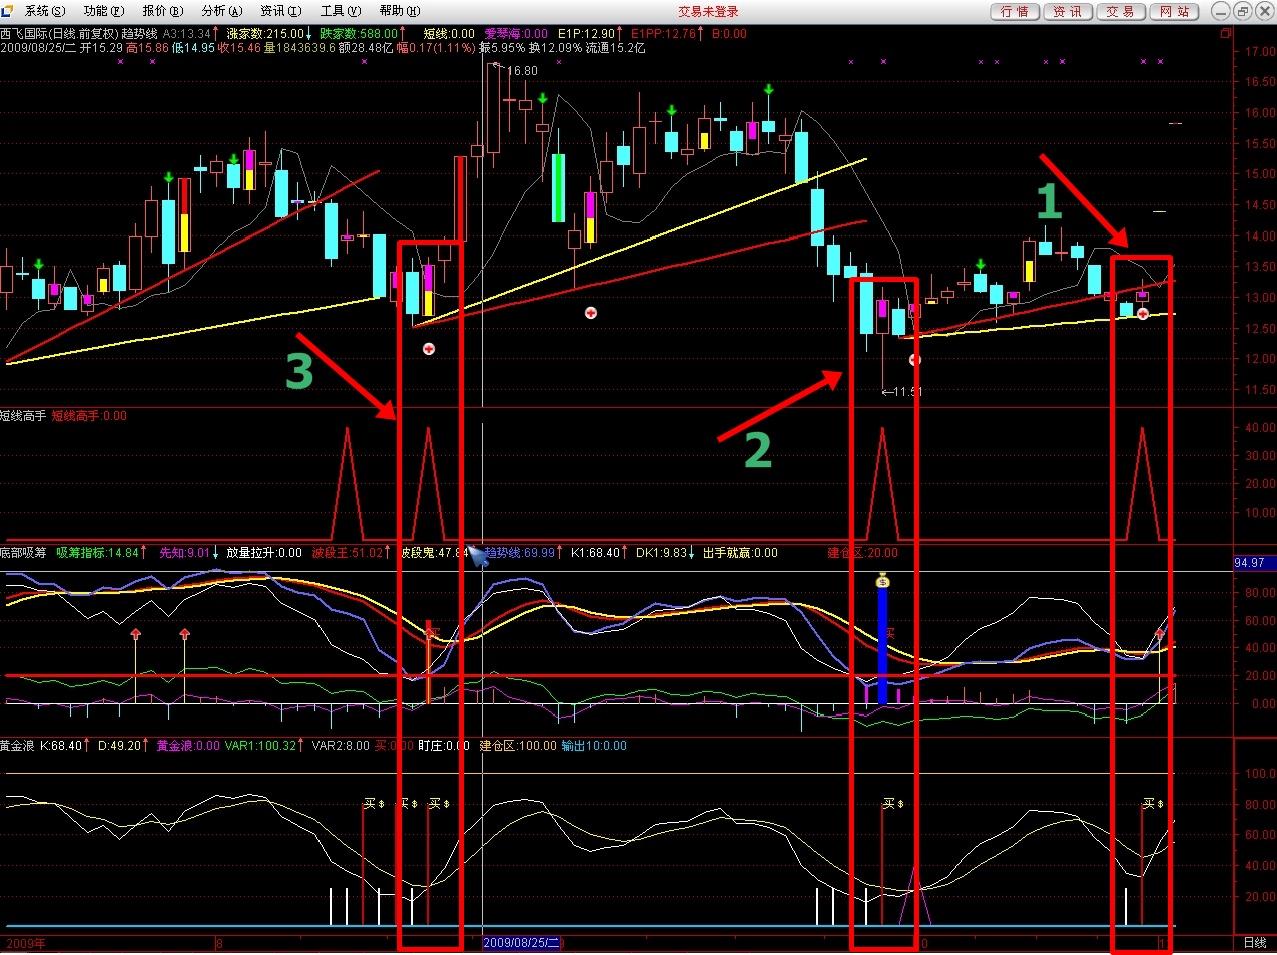Click the 交易未登录 login status text

pos(708,11)
